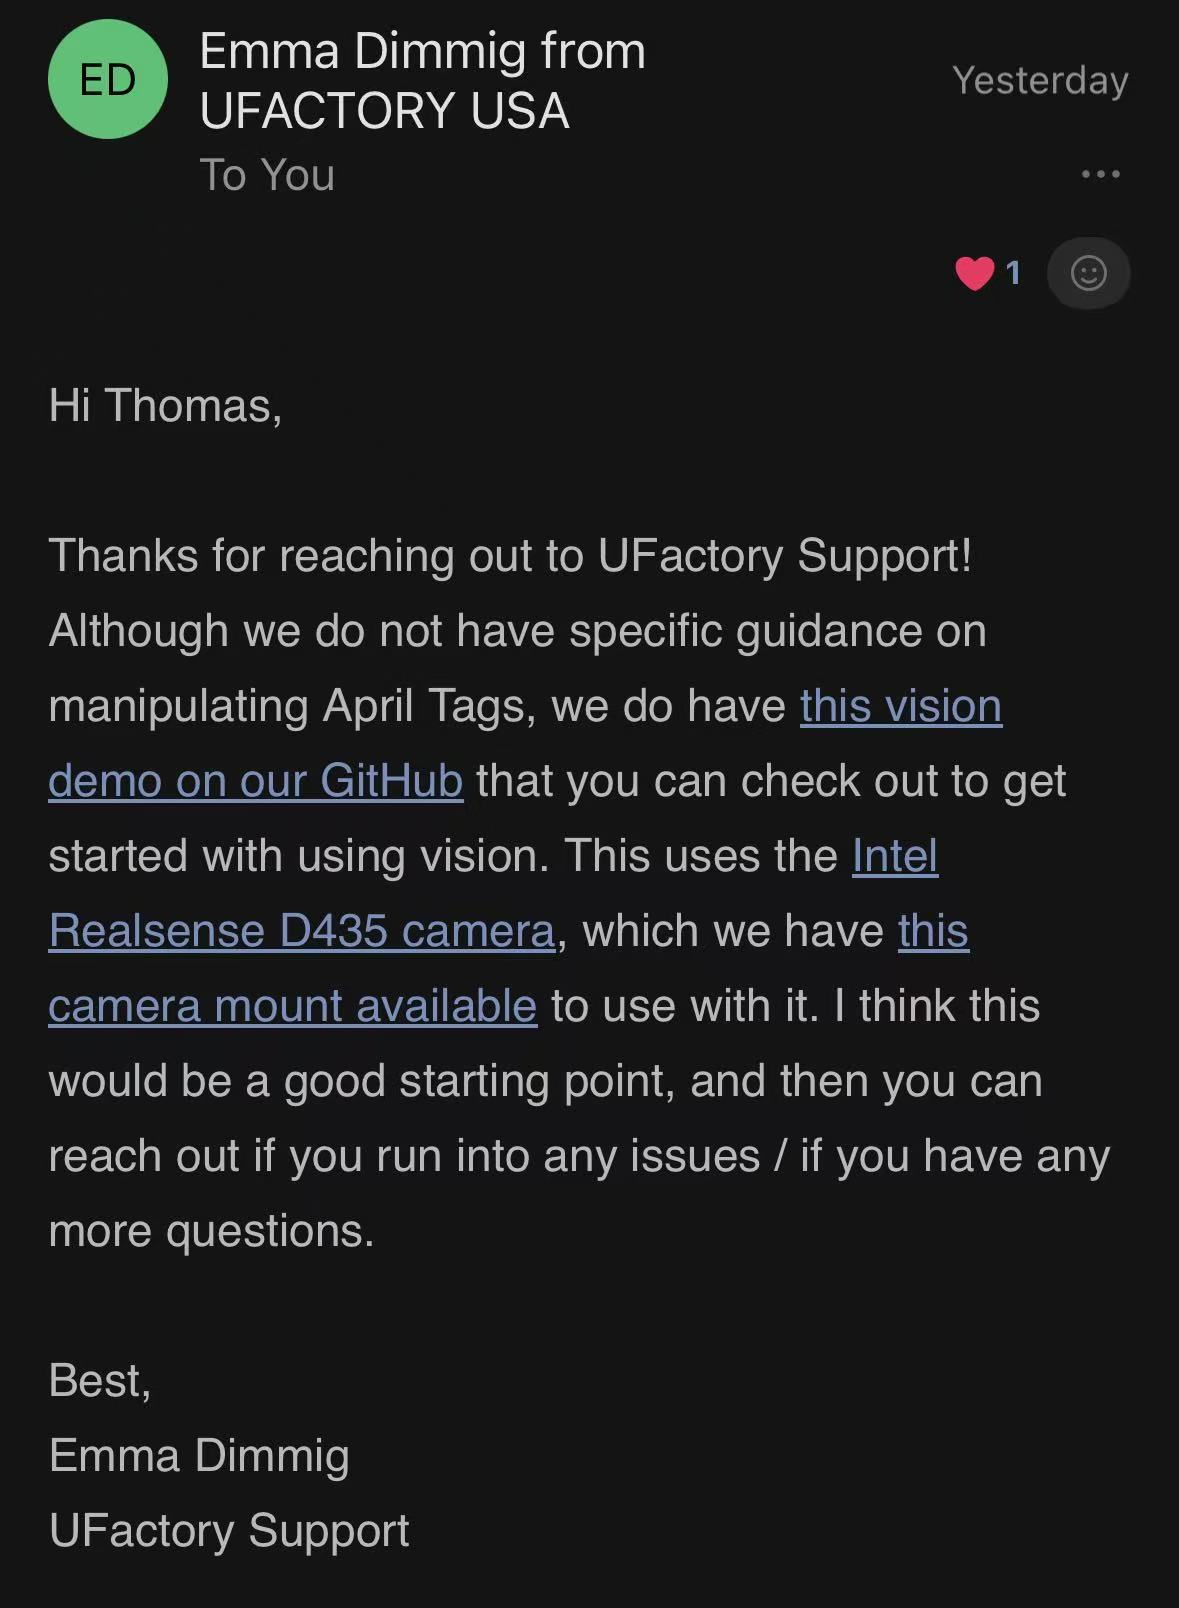Image resolution: width=1179 pixels, height=1608 pixels.
Task: Expand the To You recipient list
Action: 265,177
